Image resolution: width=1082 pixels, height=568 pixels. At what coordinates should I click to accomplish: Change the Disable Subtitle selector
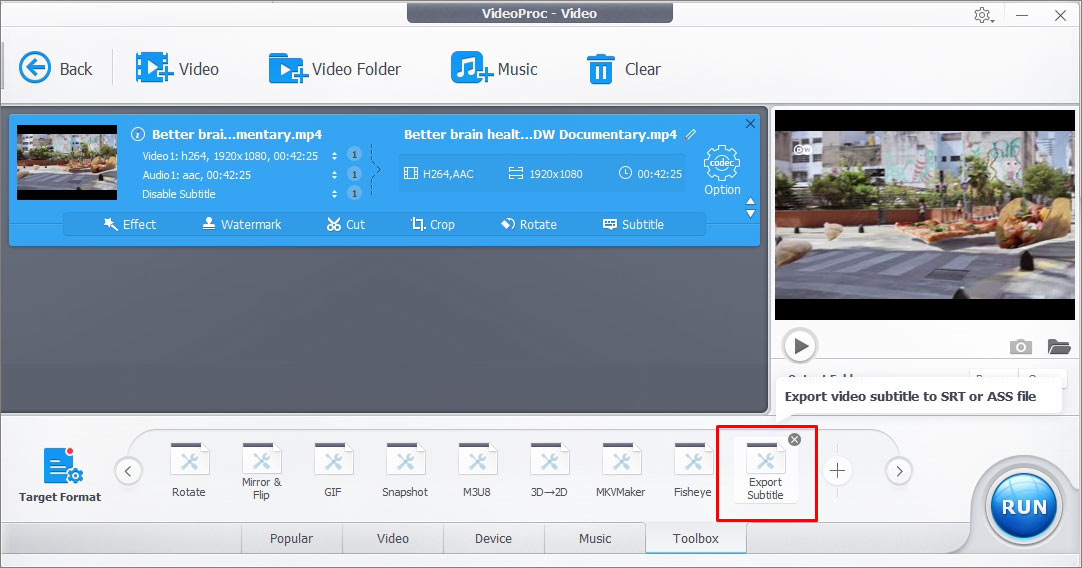[x=334, y=194]
